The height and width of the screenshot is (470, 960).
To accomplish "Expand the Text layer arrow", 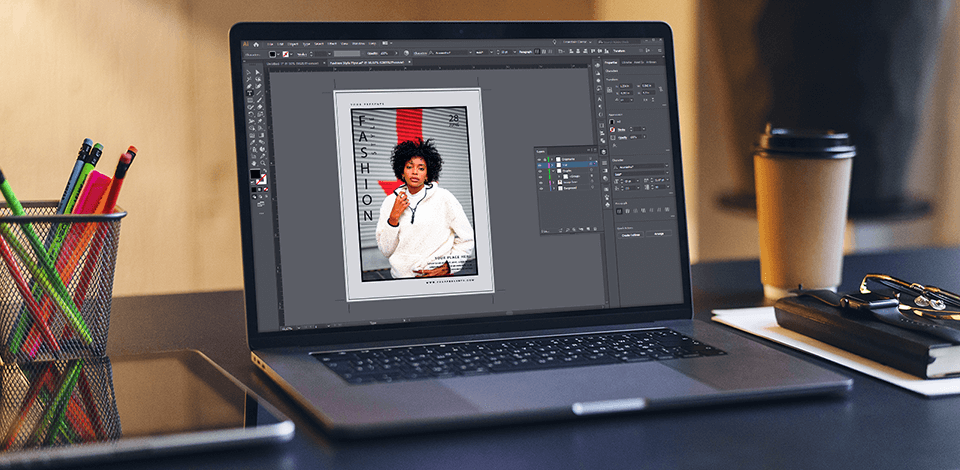I will [x=552, y=165].
